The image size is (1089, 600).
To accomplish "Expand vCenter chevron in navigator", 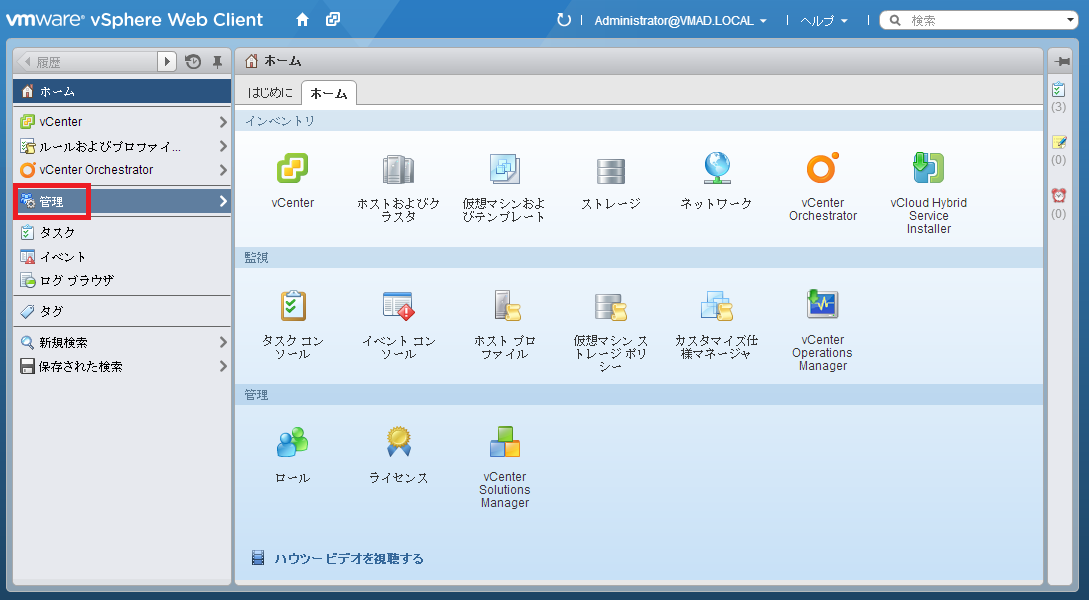I will coord(223,122).
